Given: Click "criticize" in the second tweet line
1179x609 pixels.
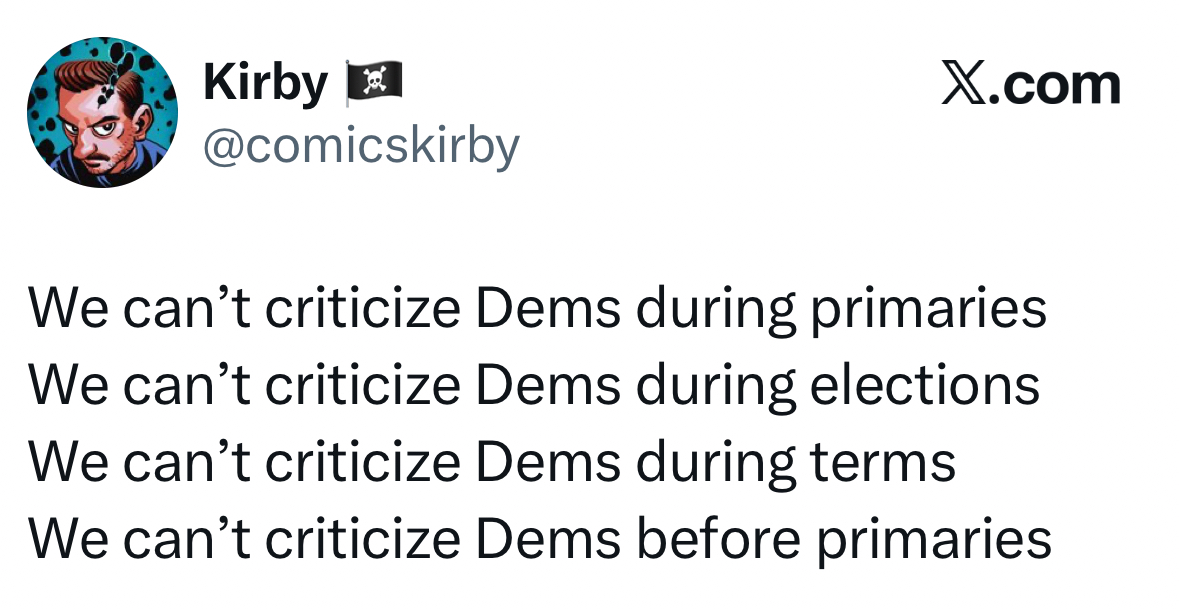Looking at the screenshot, I should coord(363,386).
